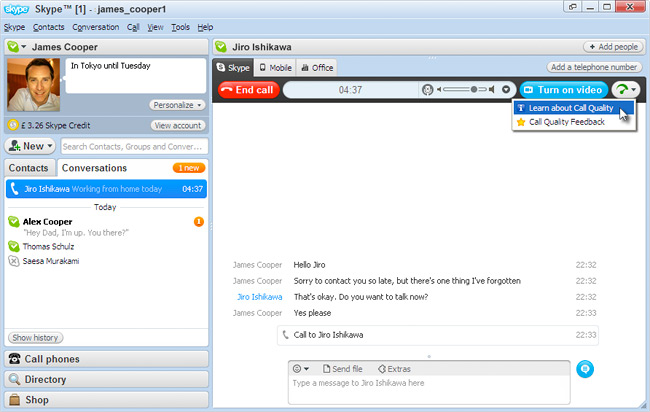Viewport: 650px width, 412px height.
Task: Click Turn on video
Action: point(564,90)
